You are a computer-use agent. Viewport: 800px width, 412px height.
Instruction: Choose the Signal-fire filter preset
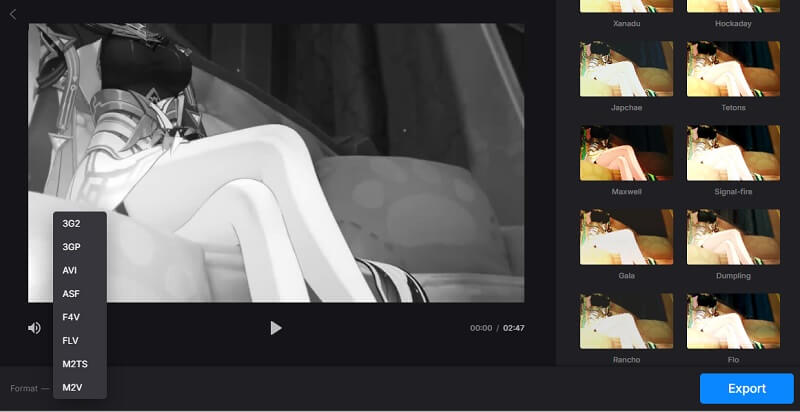(x=733, y=152)
